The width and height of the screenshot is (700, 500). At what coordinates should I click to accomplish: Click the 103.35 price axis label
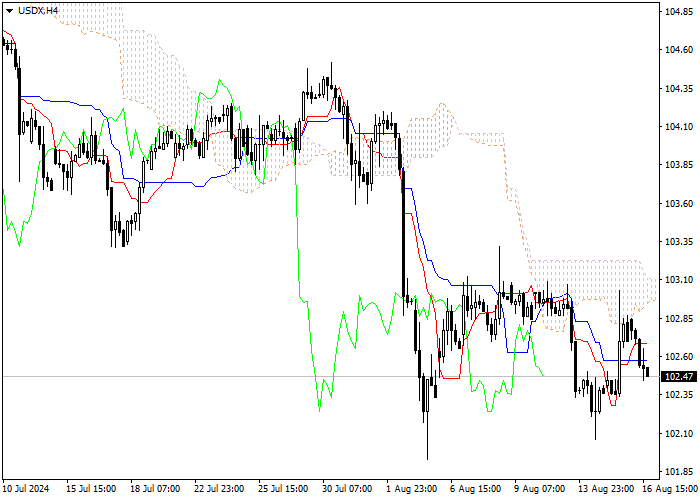point(679,242)
